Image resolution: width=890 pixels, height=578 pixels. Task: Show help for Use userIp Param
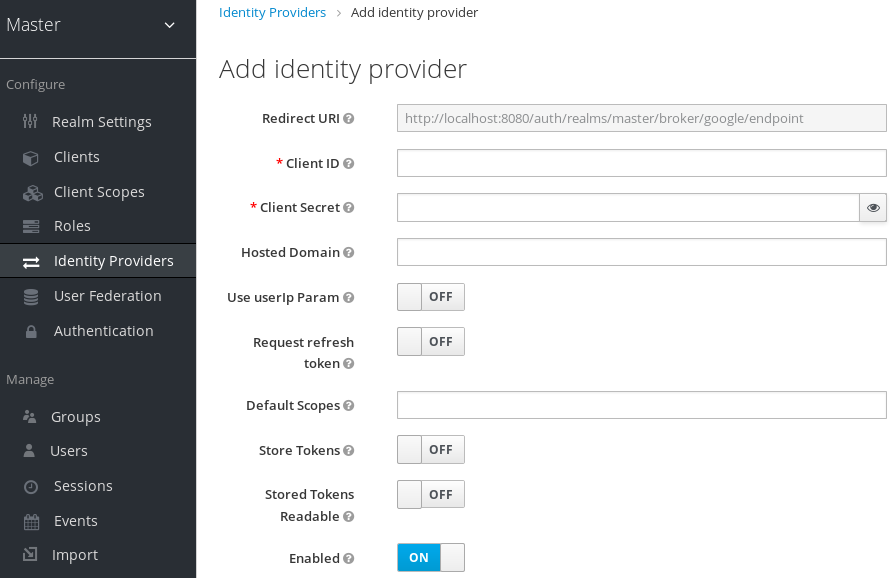(349, 297)
